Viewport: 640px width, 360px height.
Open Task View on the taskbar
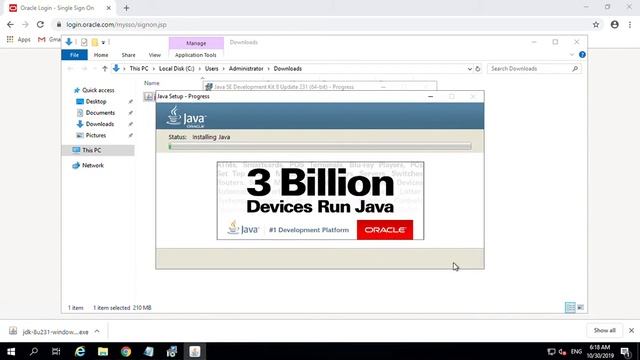click(56, 351)
